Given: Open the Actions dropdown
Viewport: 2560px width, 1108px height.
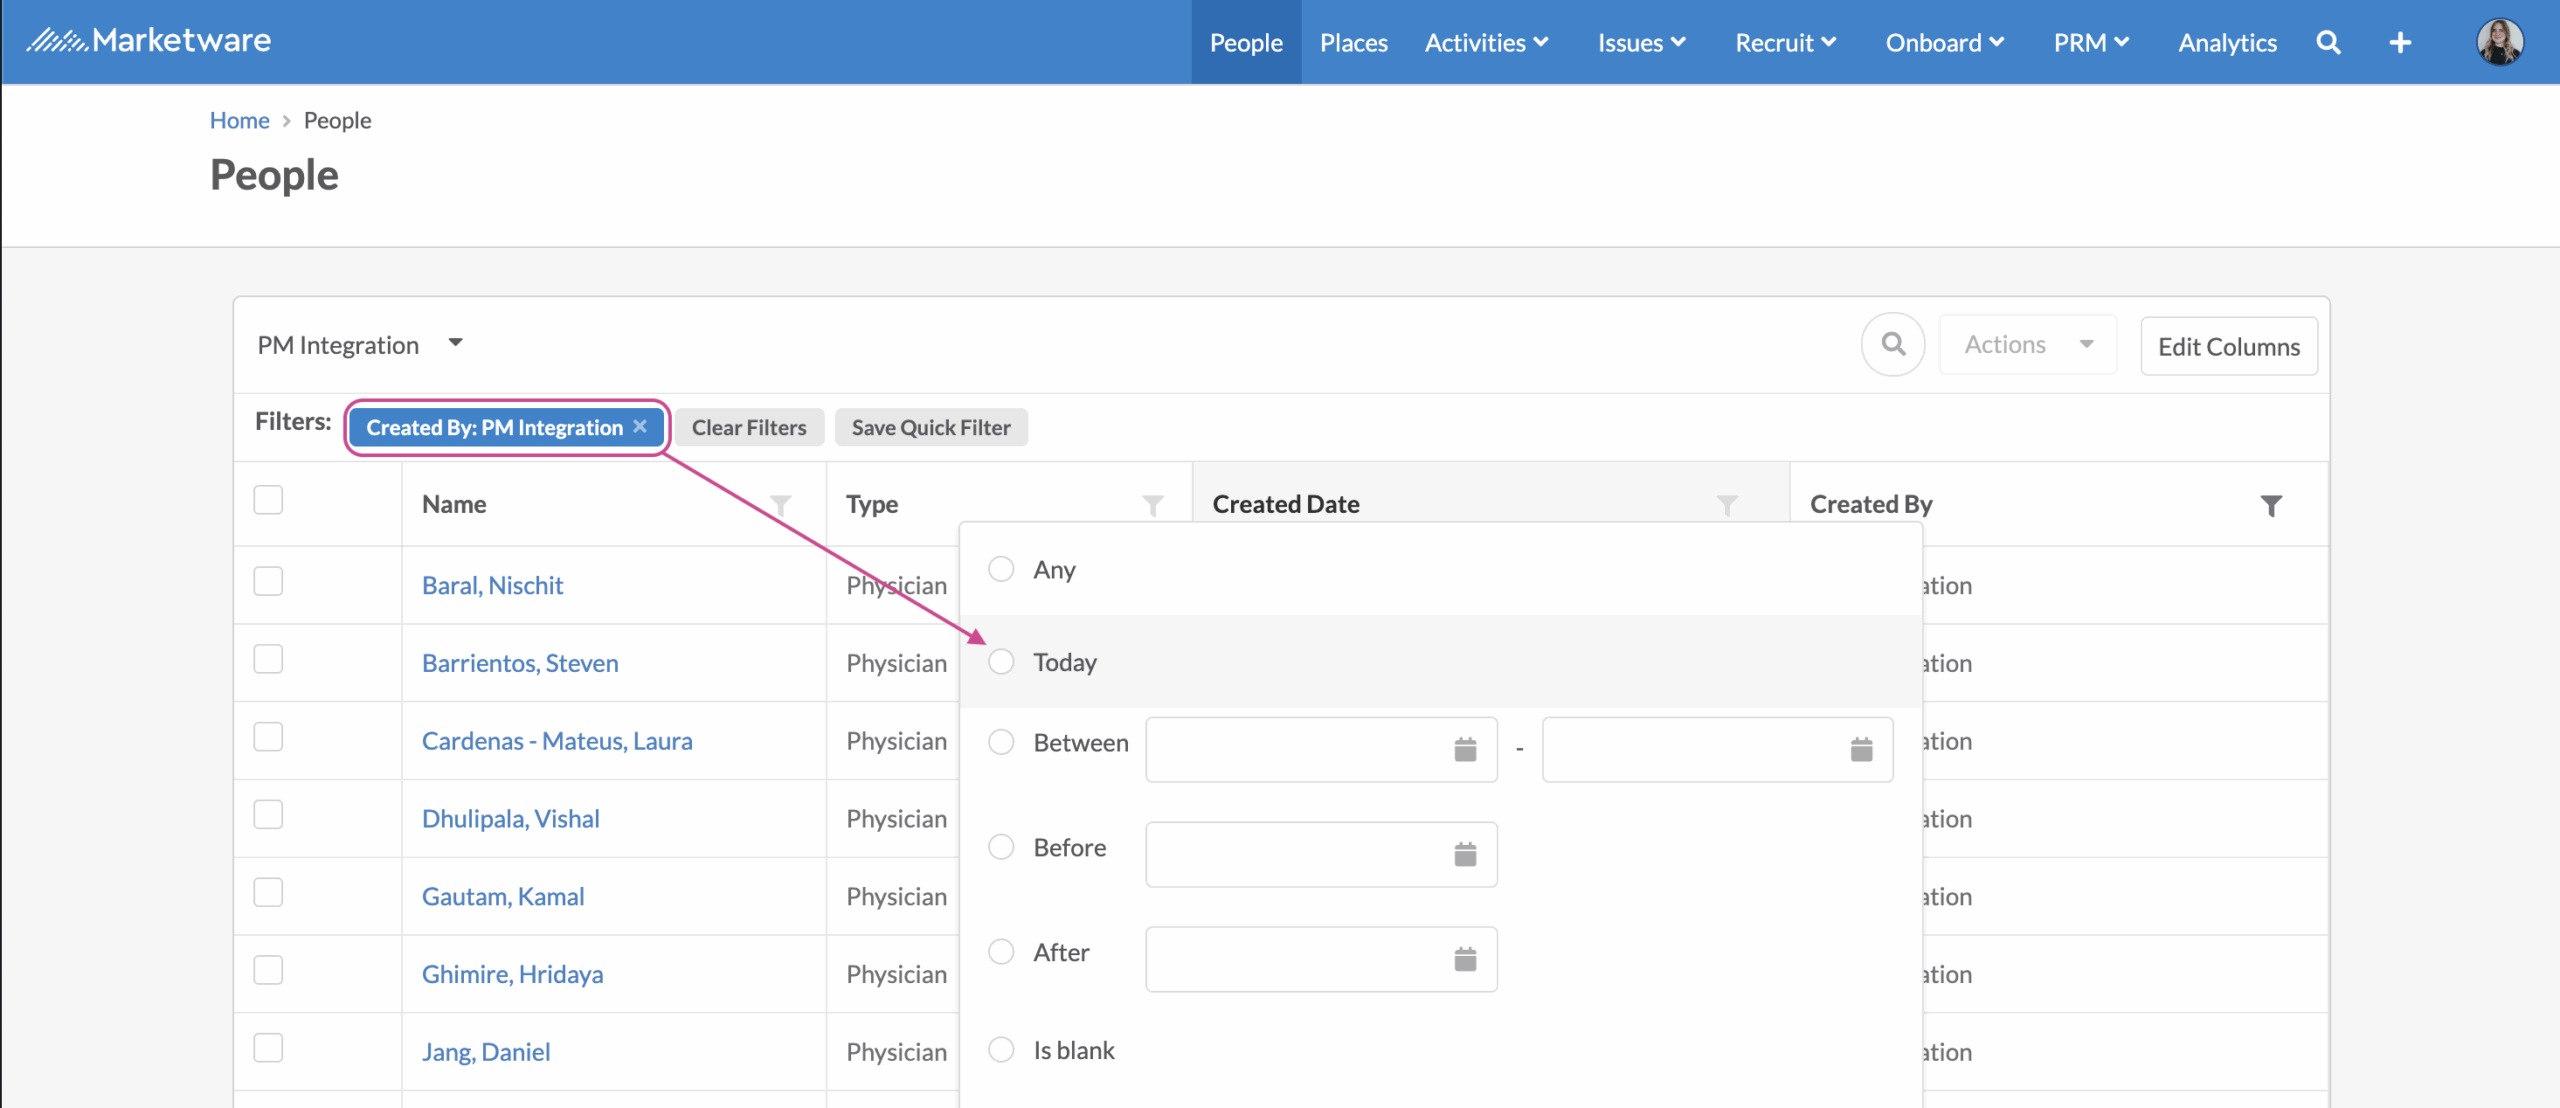Looking at the screenshot, I should click(2027, 345).
